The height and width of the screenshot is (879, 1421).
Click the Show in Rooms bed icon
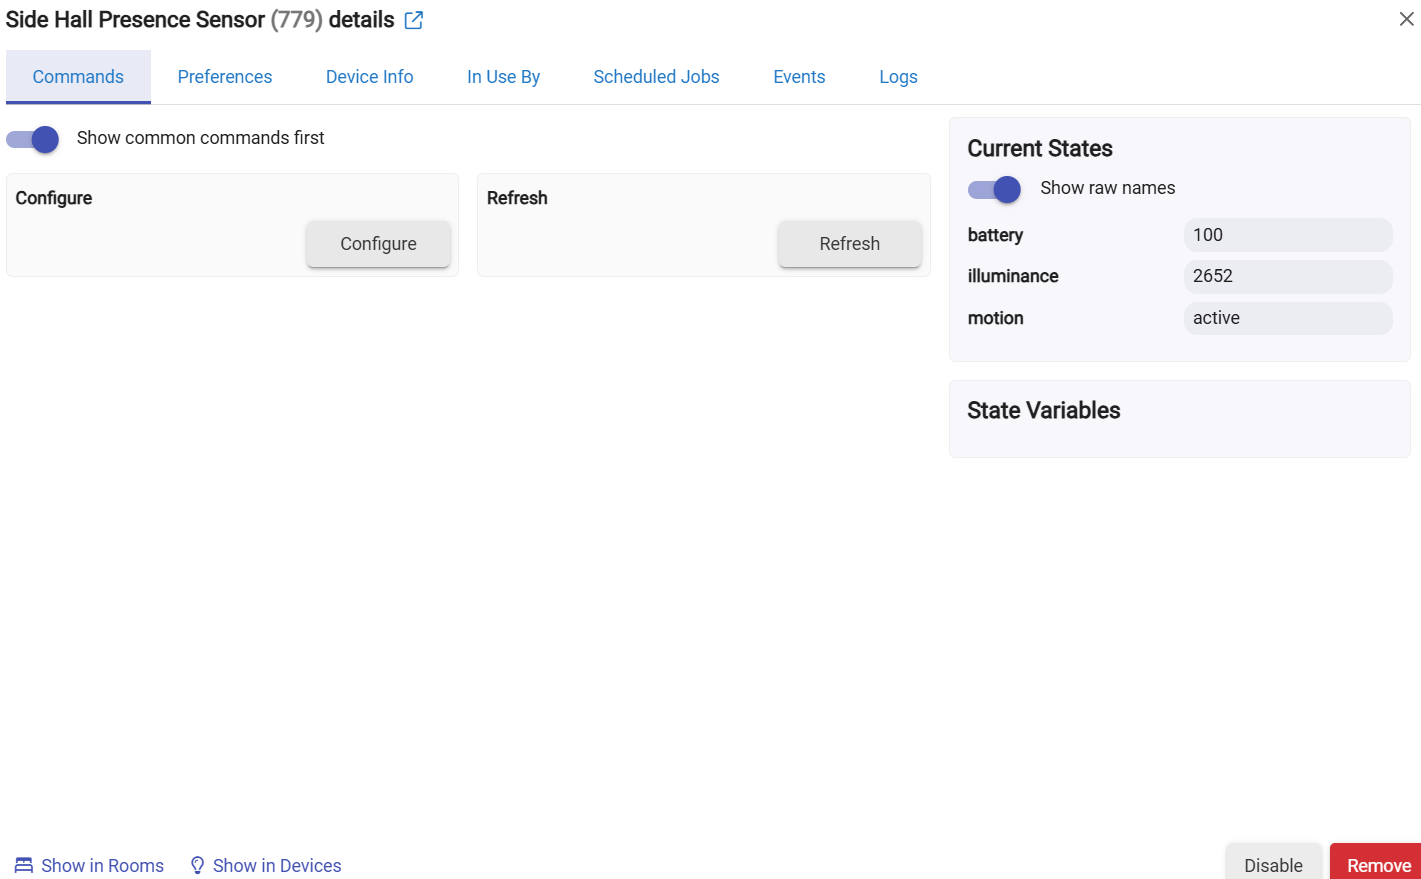click(24, 865)
